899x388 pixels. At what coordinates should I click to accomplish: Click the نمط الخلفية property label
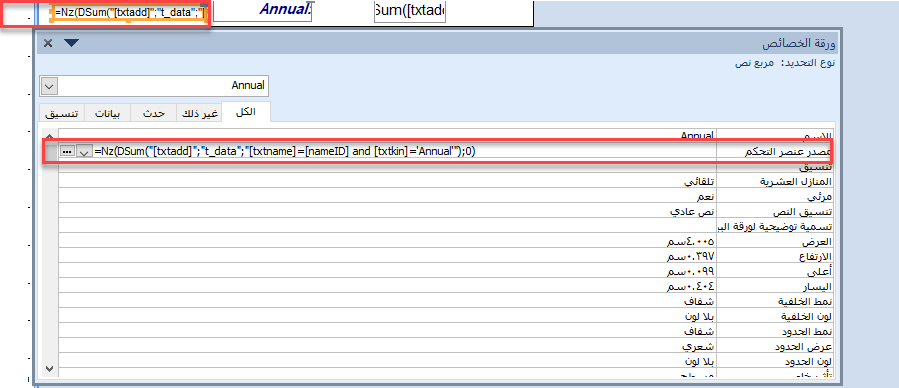[804, 301]
